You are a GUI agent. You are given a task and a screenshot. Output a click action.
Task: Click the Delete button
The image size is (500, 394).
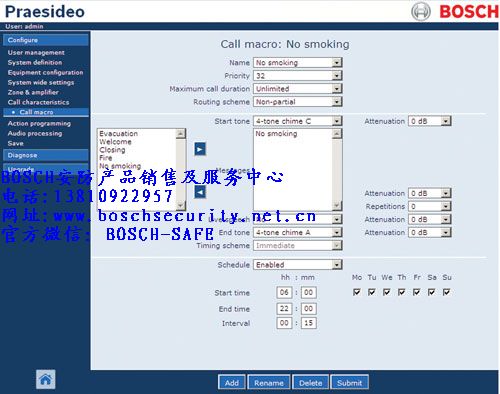point(310,382)
